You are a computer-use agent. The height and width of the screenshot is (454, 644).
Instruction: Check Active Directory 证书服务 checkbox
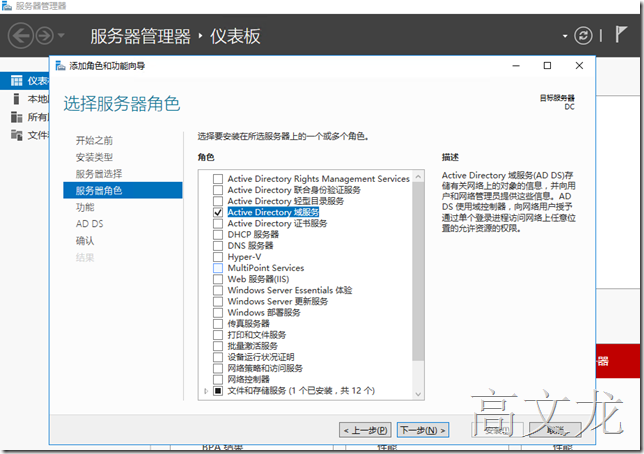point(218,224)
